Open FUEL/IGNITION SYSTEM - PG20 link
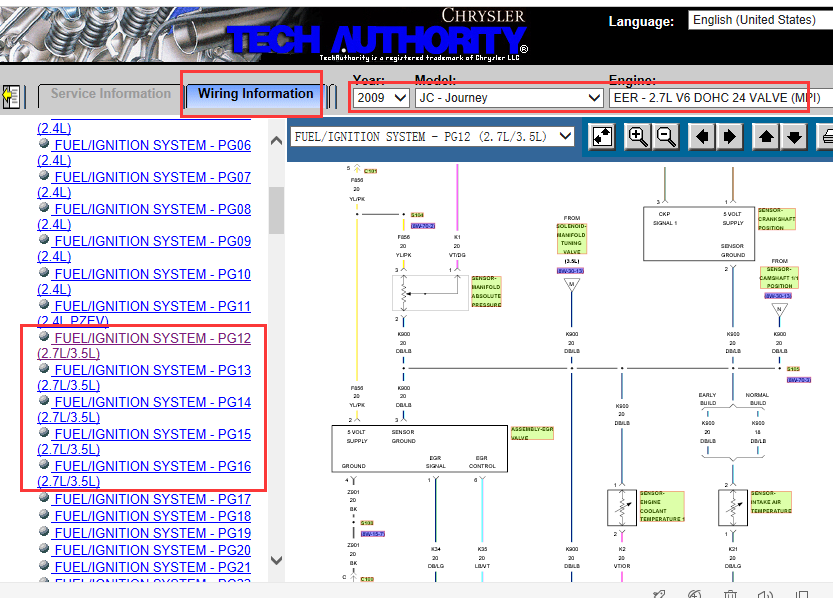Screen dimensions: 833x598 [152, 550]
